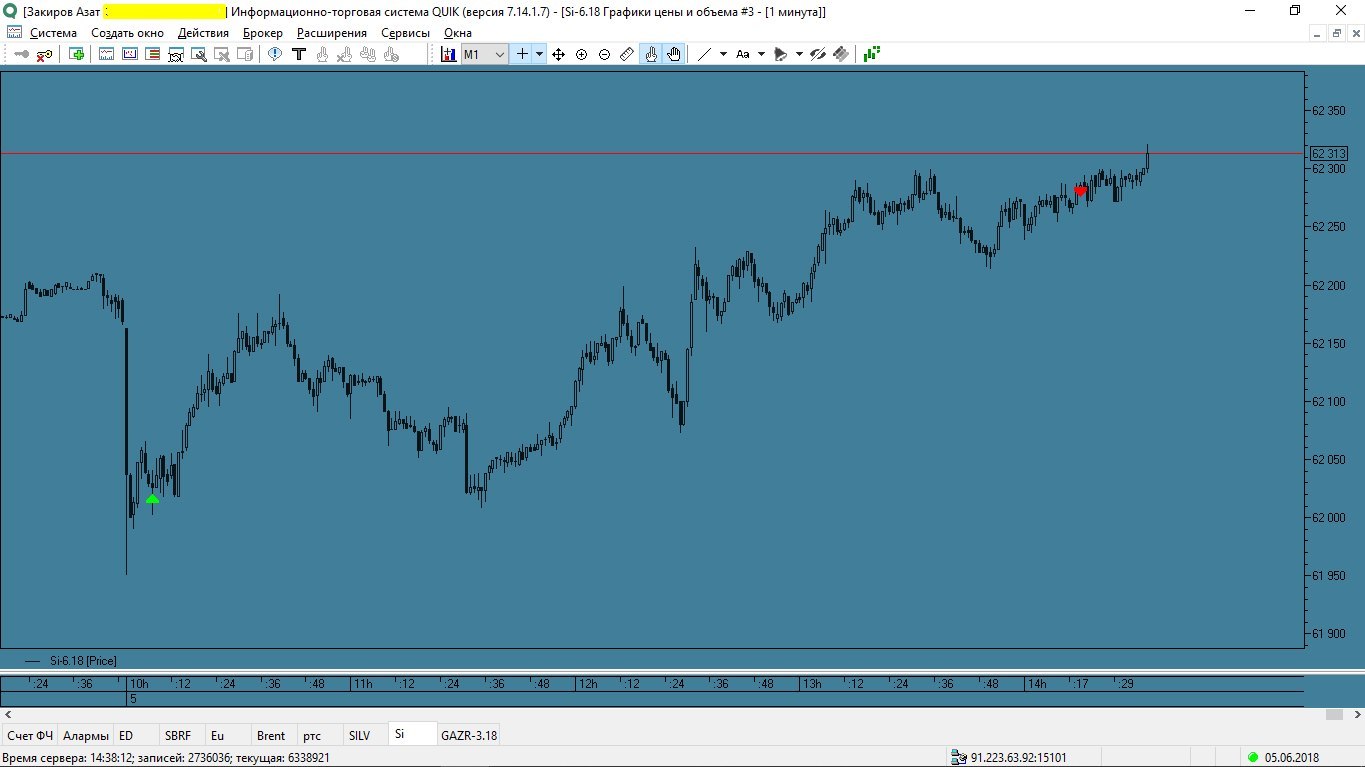Click the green connection status indicator

point(1253,758)
